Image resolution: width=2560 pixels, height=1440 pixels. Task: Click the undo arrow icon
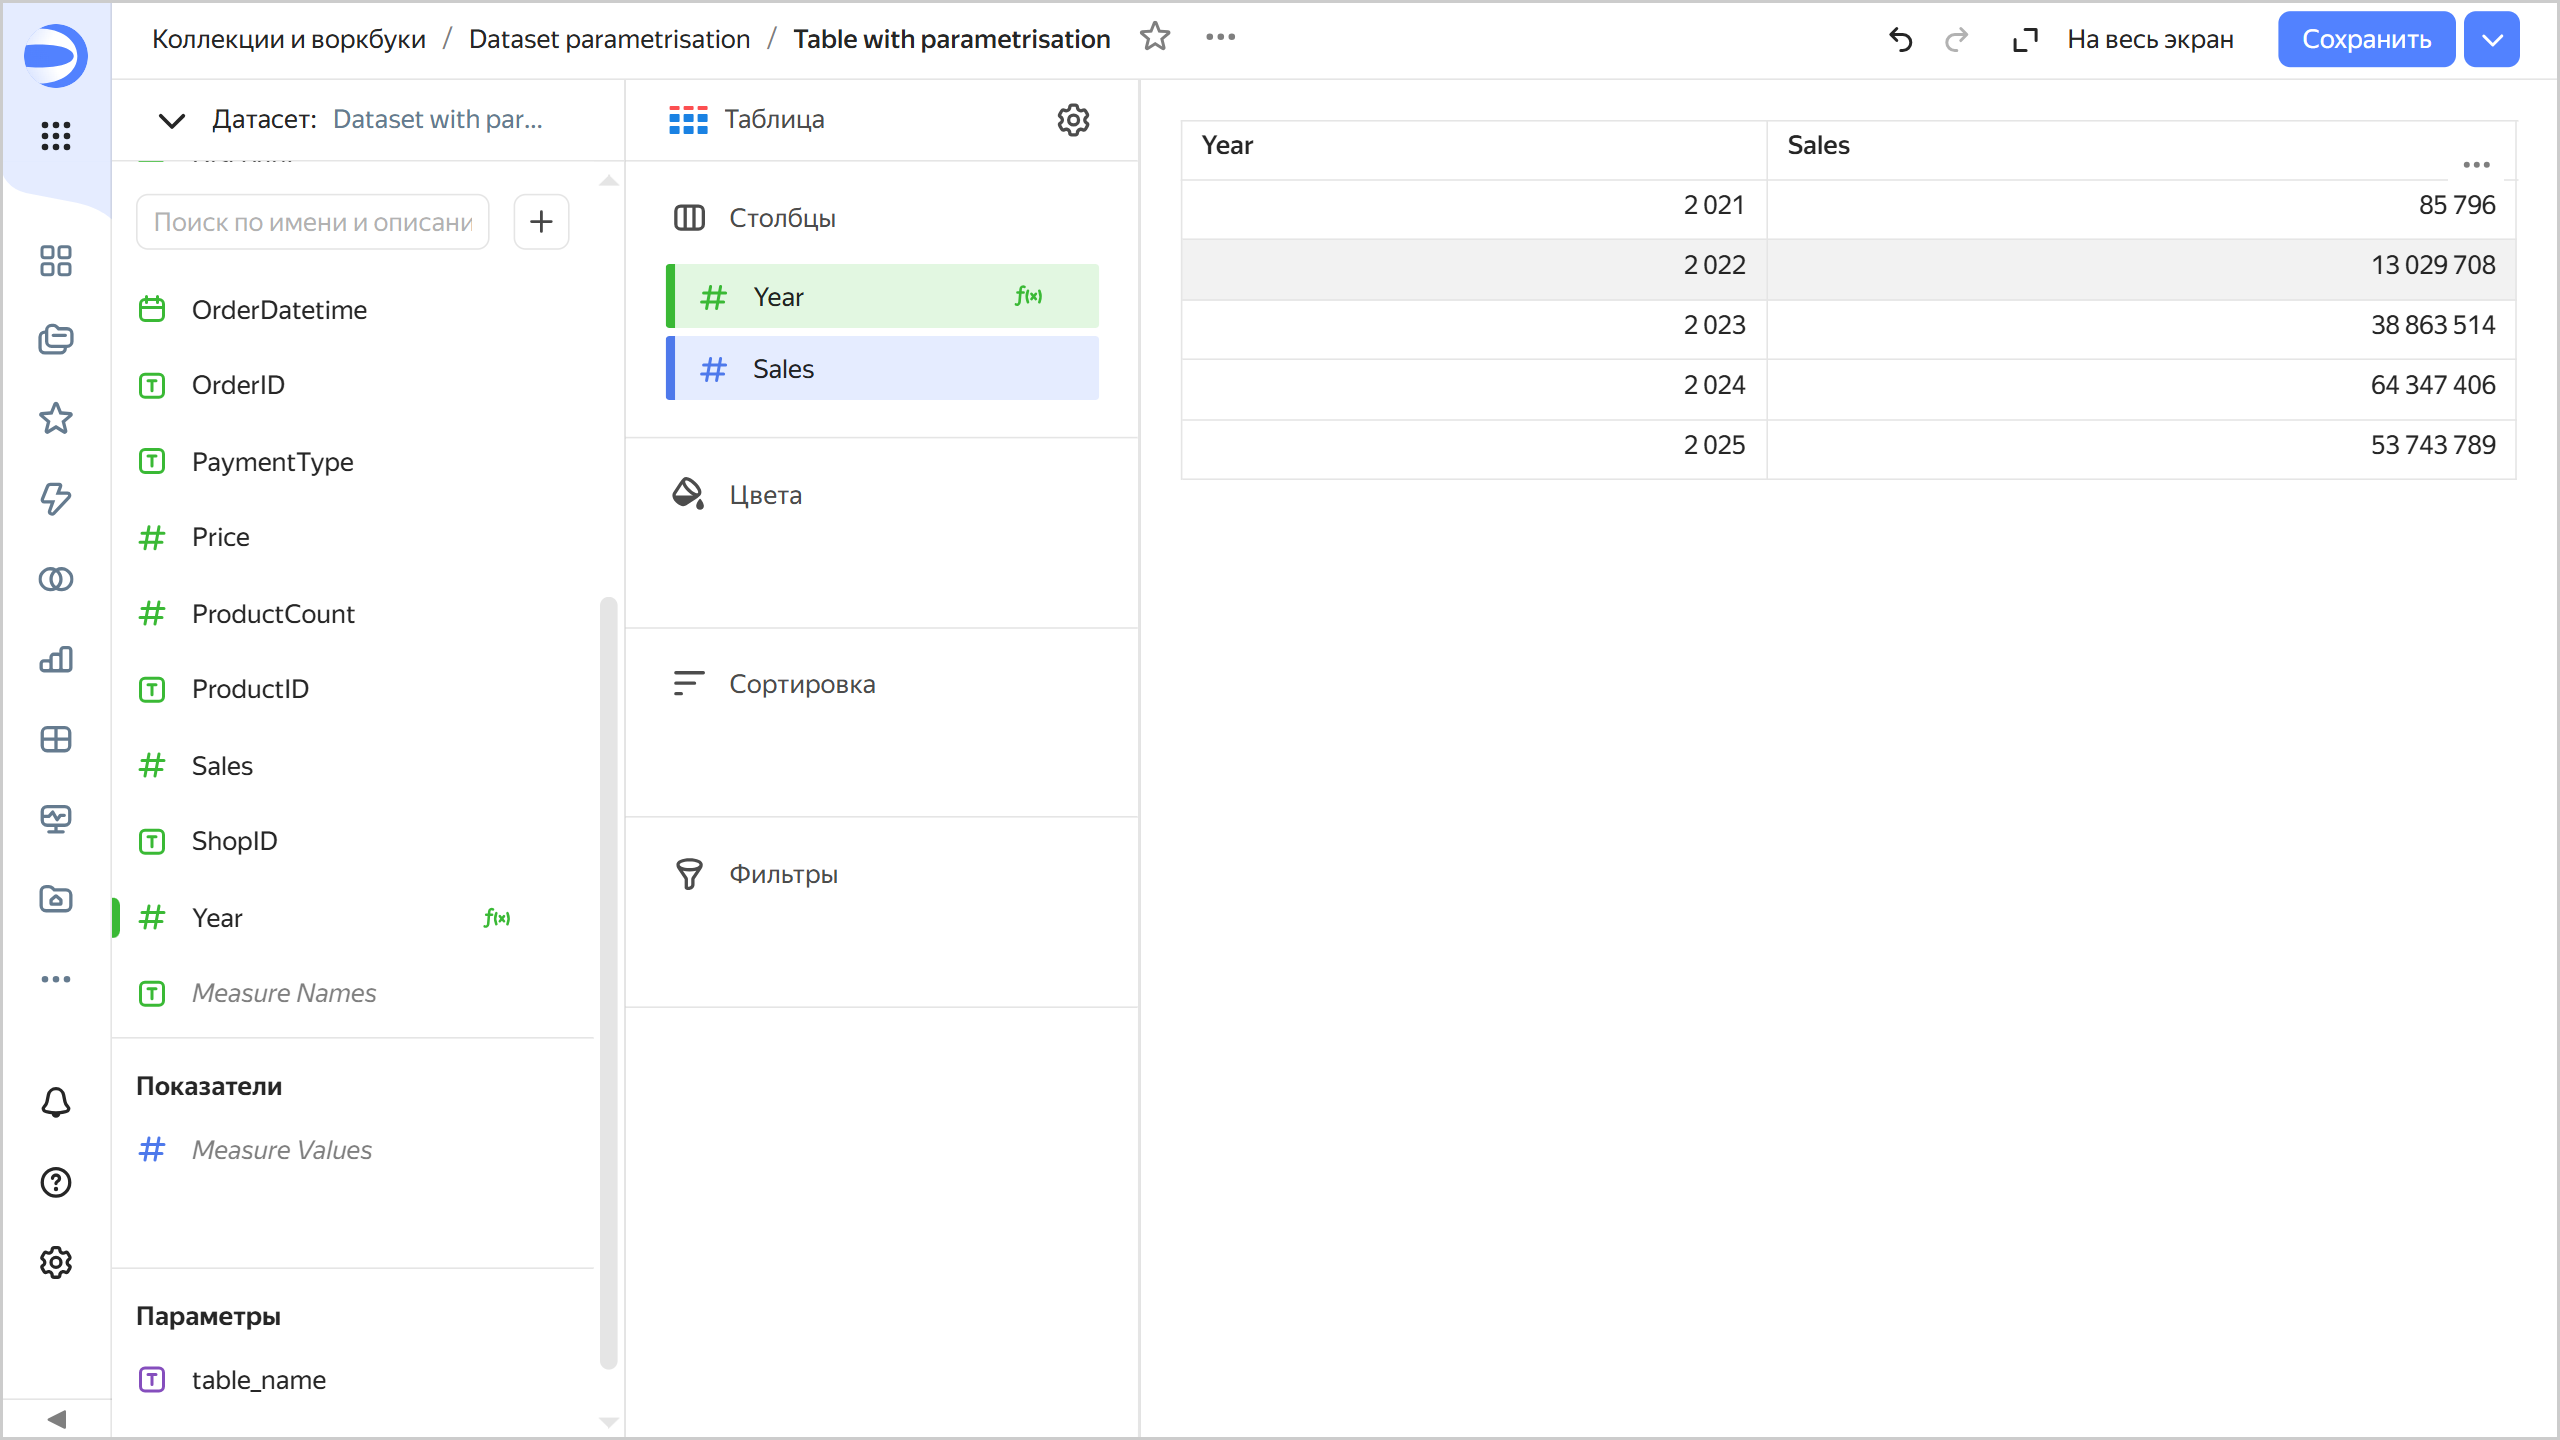pyautogui.click(x=1900, y=40)
